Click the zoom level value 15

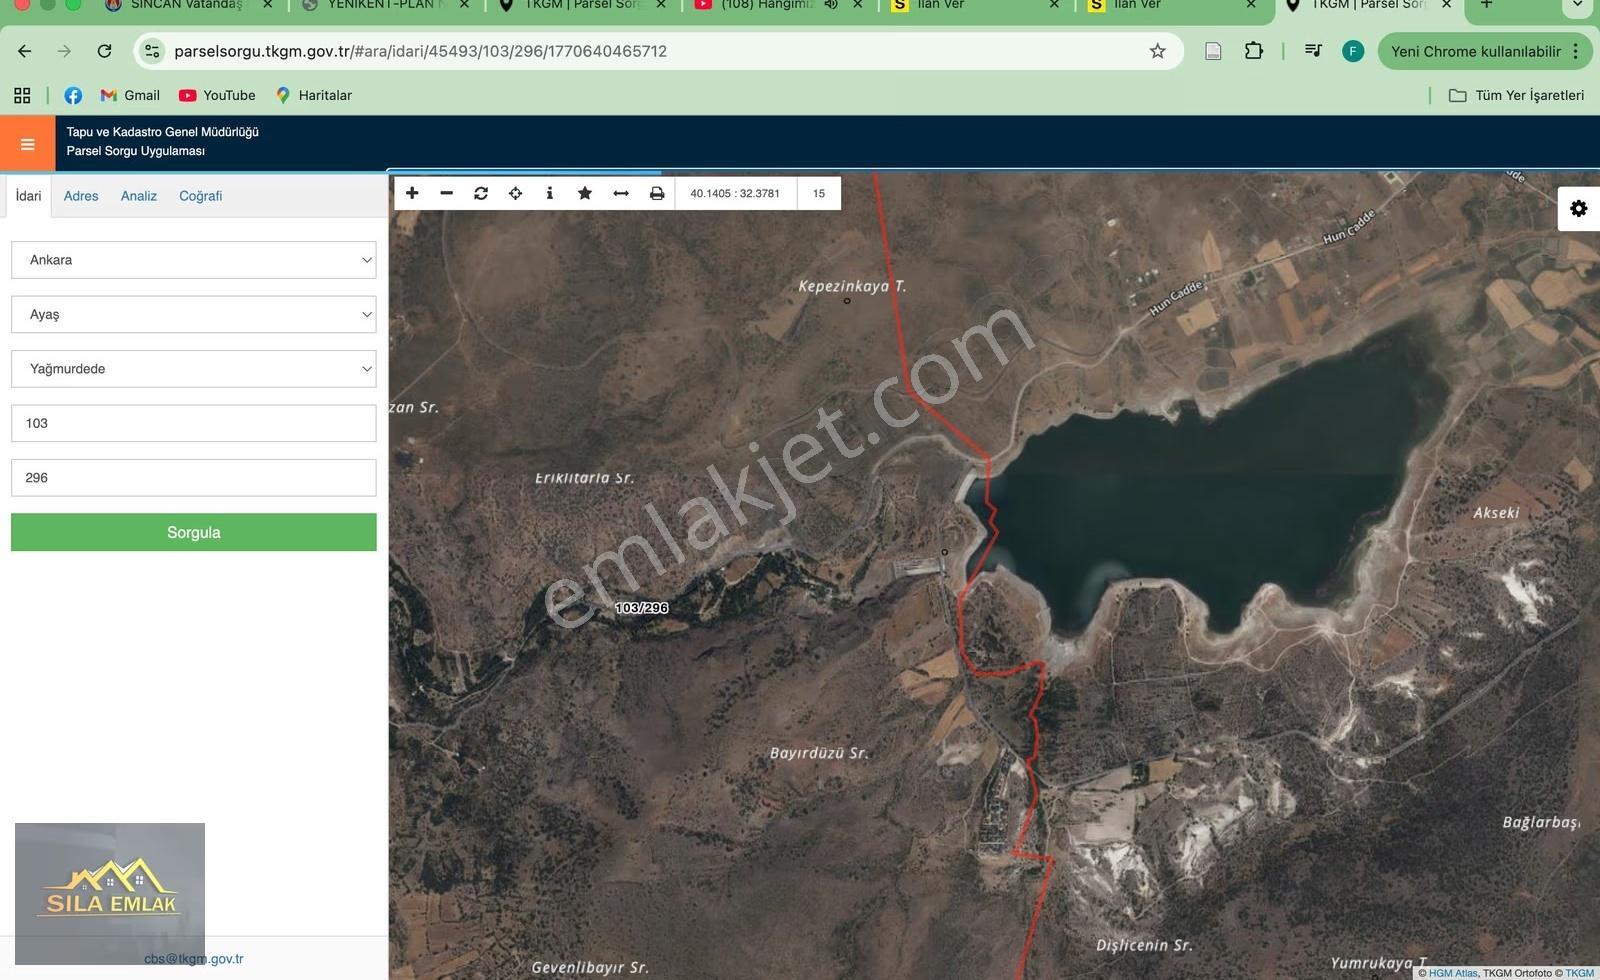[819, 193]
